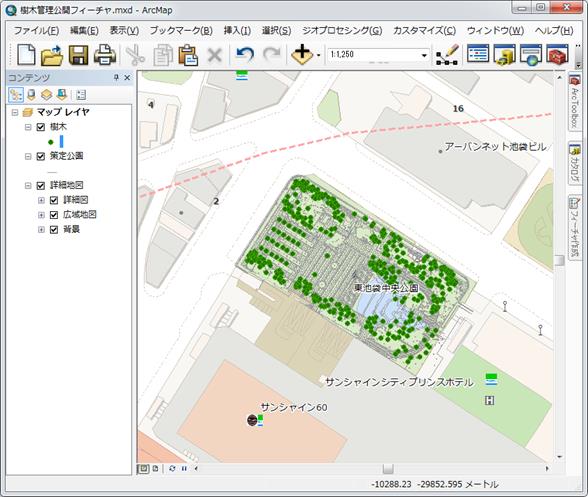List layers by visibility
Image resolution: width=588 pixels, height=497 pixels.
tap(46, 95)
